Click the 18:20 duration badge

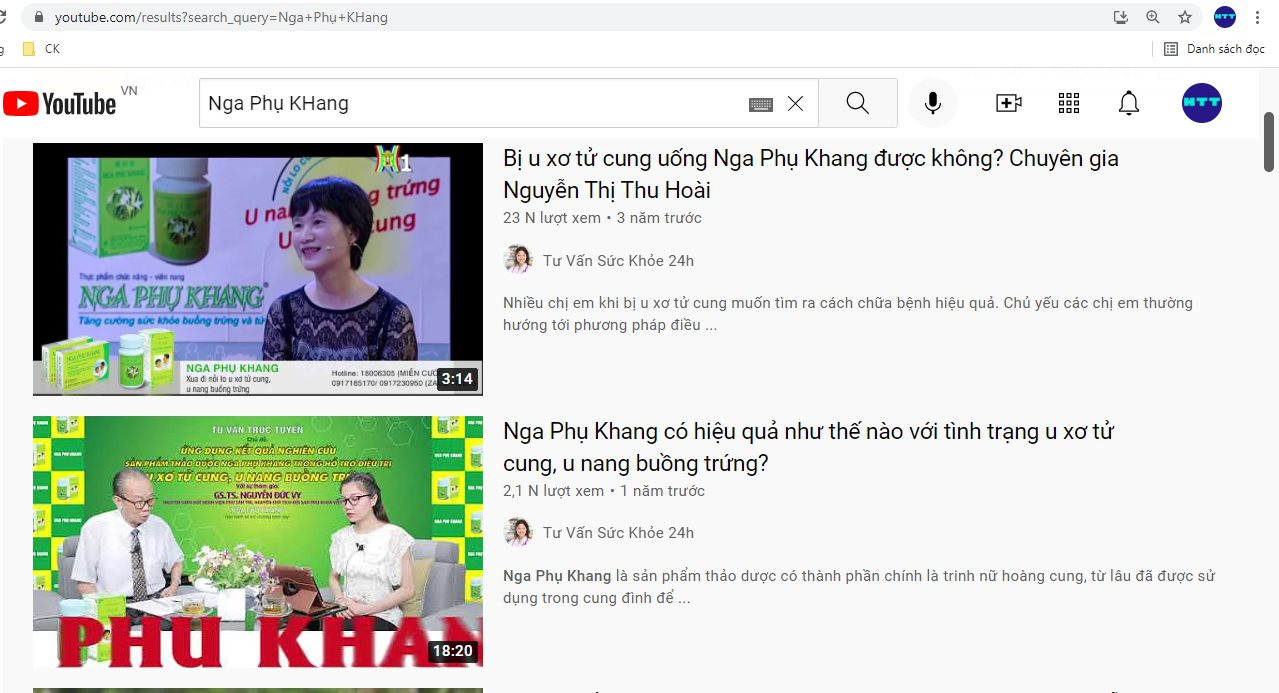pyautogui.click(x=452, y=651)
